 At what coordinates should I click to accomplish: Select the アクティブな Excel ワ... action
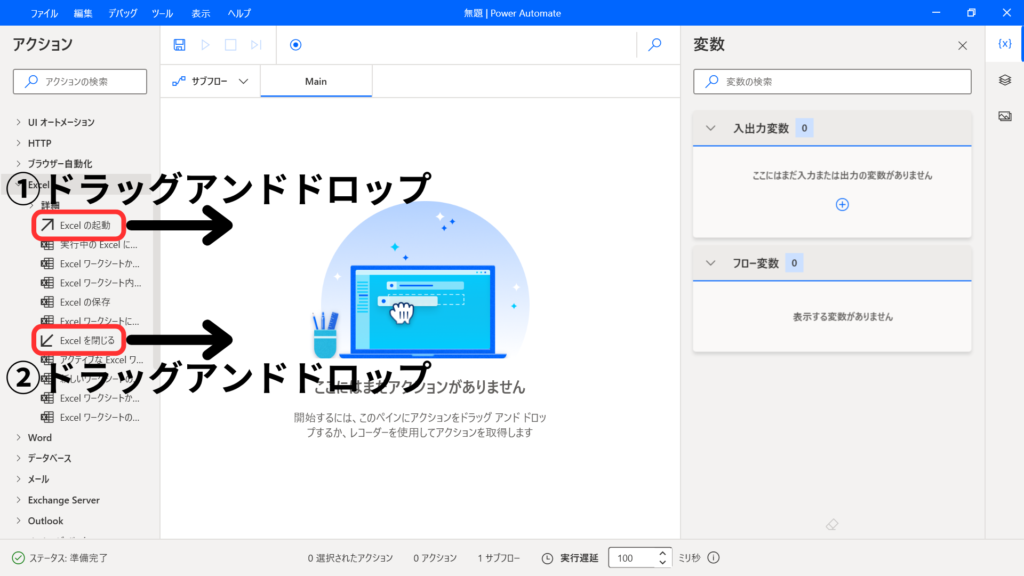(92, 360)
